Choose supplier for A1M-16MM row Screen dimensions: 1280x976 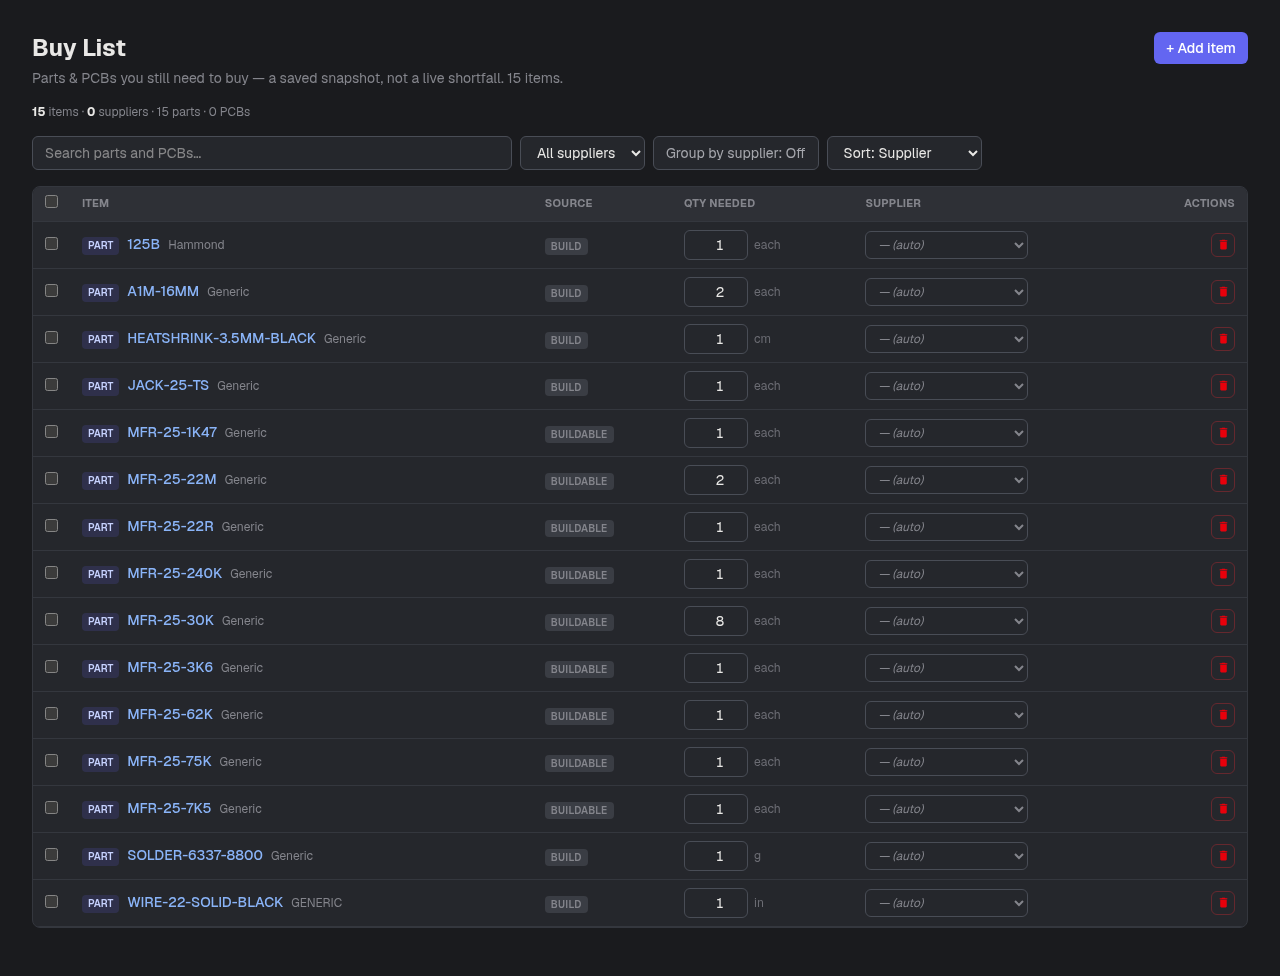946,292
